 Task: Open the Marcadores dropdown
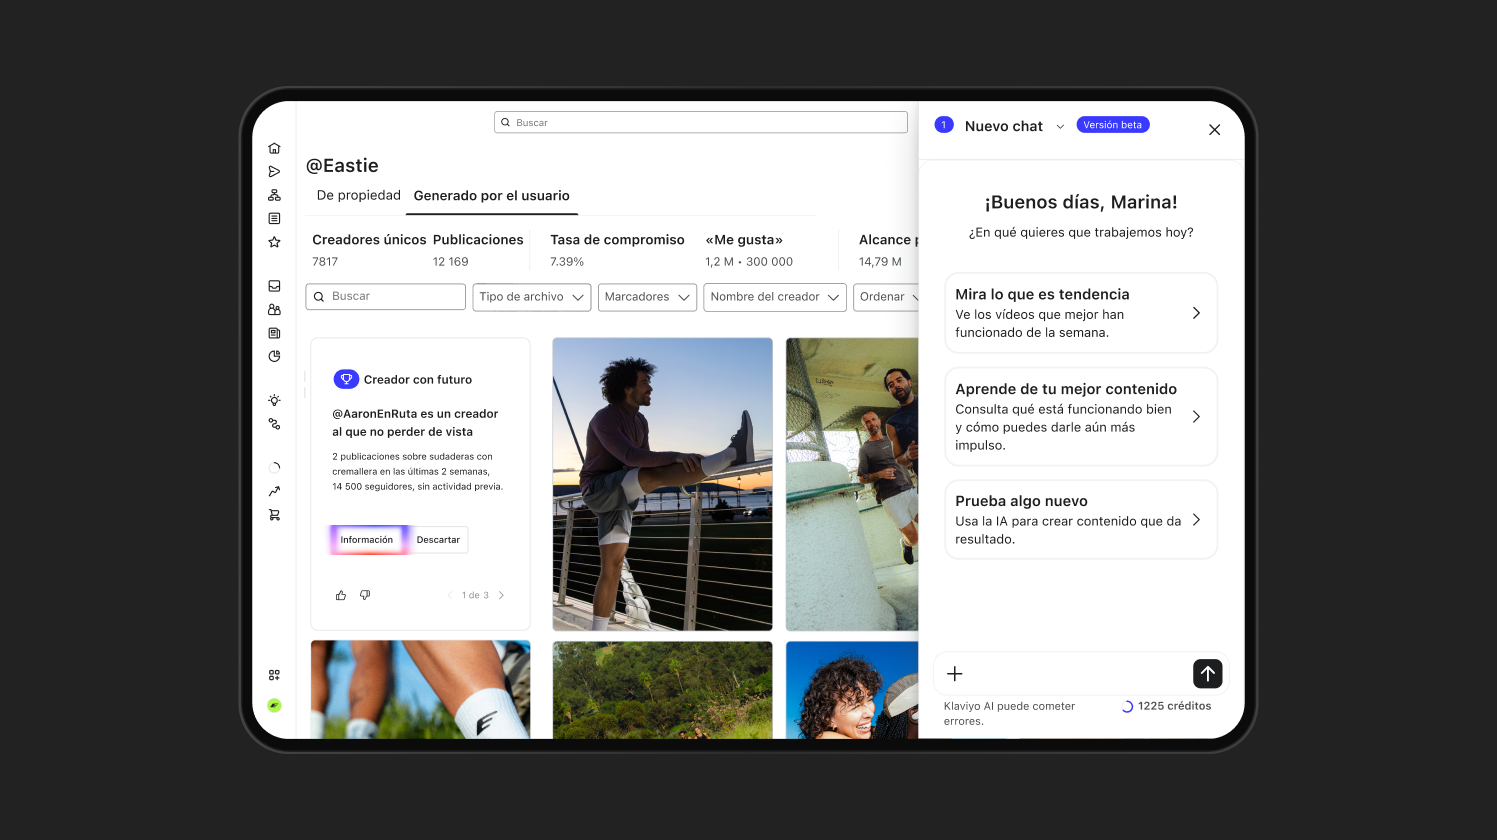tap(647, 297)
